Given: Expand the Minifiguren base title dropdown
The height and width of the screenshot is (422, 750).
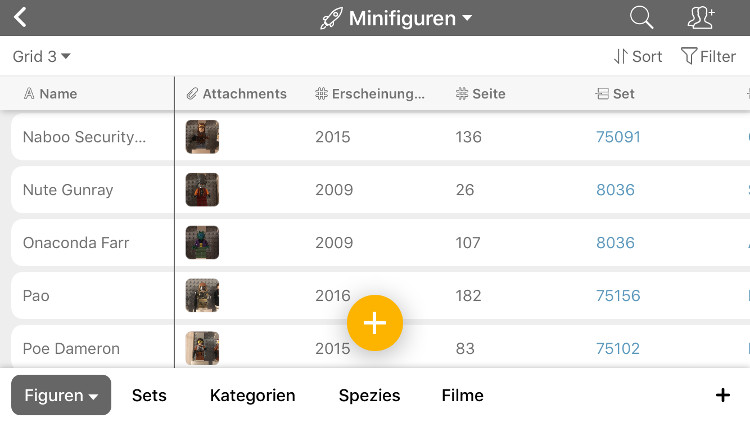Looking at the screenshot, I should (397, 18).
